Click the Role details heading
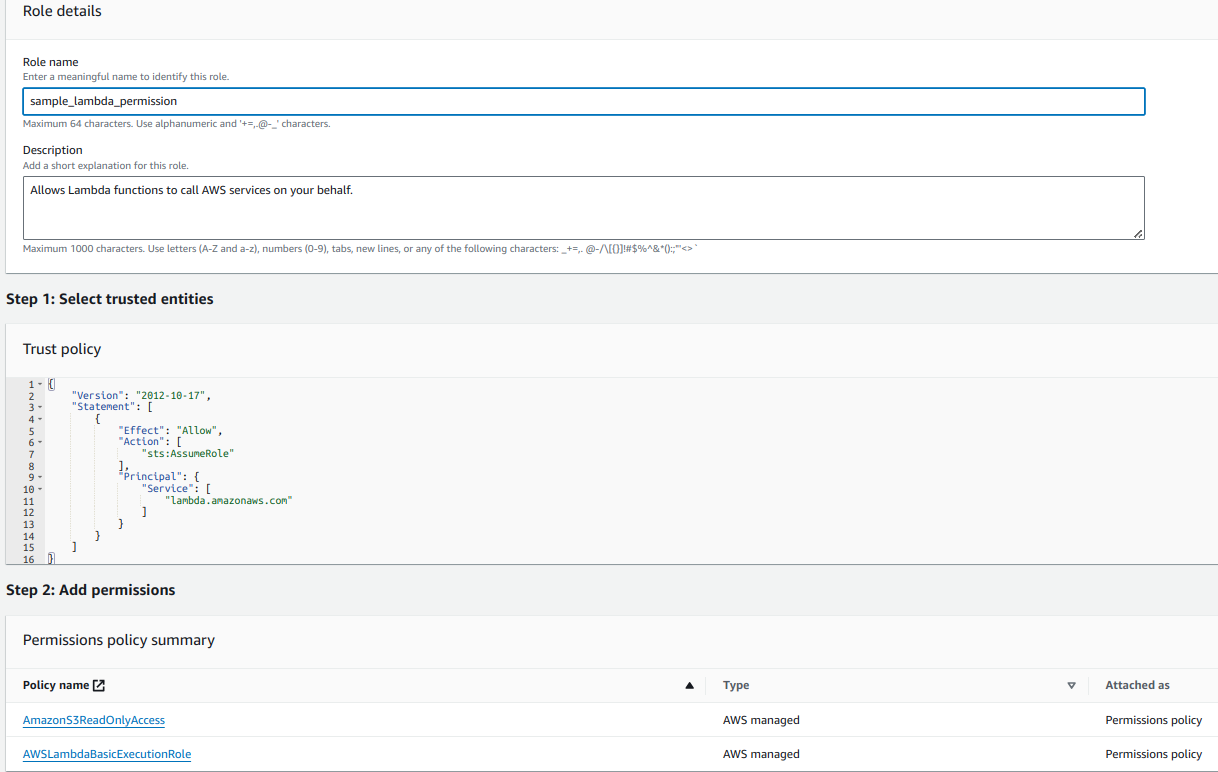This screenshot has width=1218, height=772. click(62, 11)
